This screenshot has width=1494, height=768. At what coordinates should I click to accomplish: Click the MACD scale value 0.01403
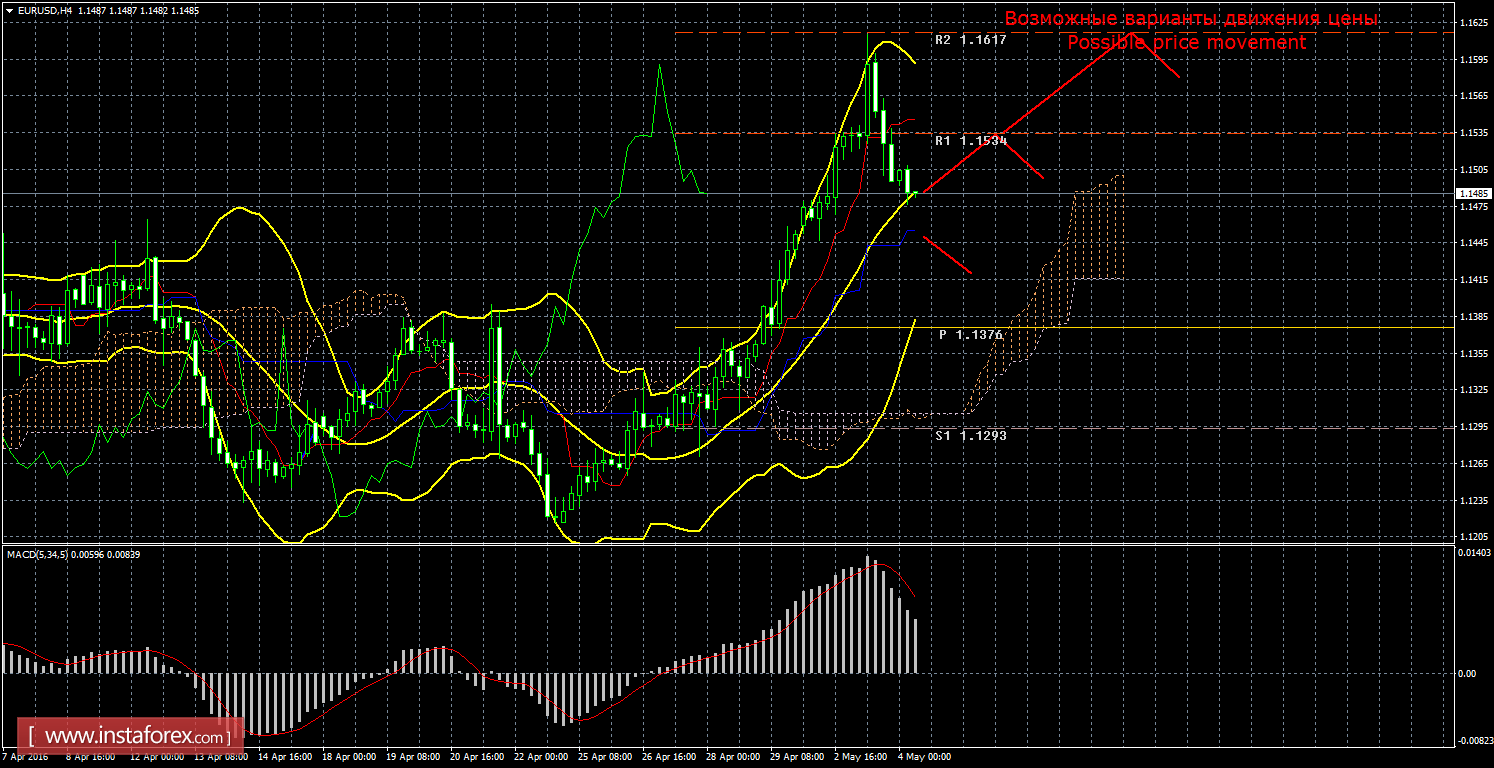1473,552
